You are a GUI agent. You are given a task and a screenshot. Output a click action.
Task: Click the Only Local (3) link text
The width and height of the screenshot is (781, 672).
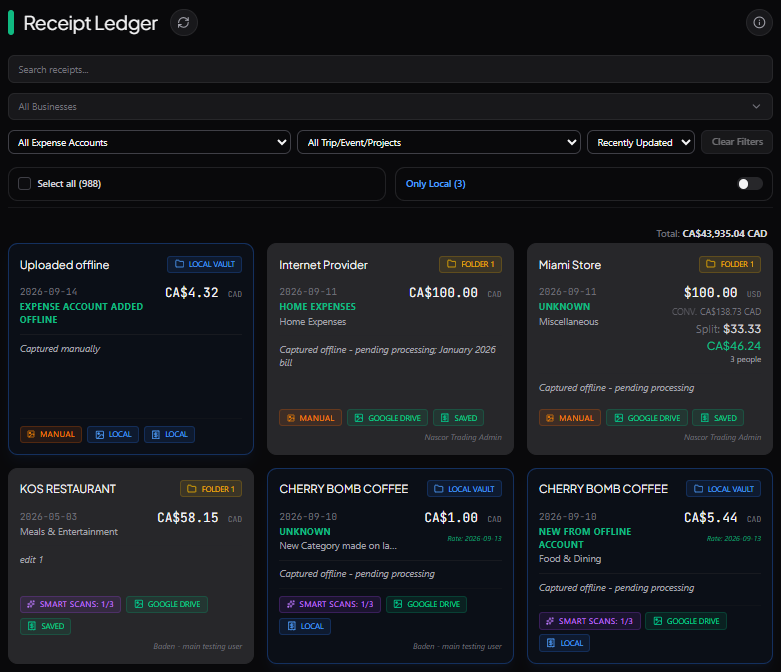click(x=435, y=184)
